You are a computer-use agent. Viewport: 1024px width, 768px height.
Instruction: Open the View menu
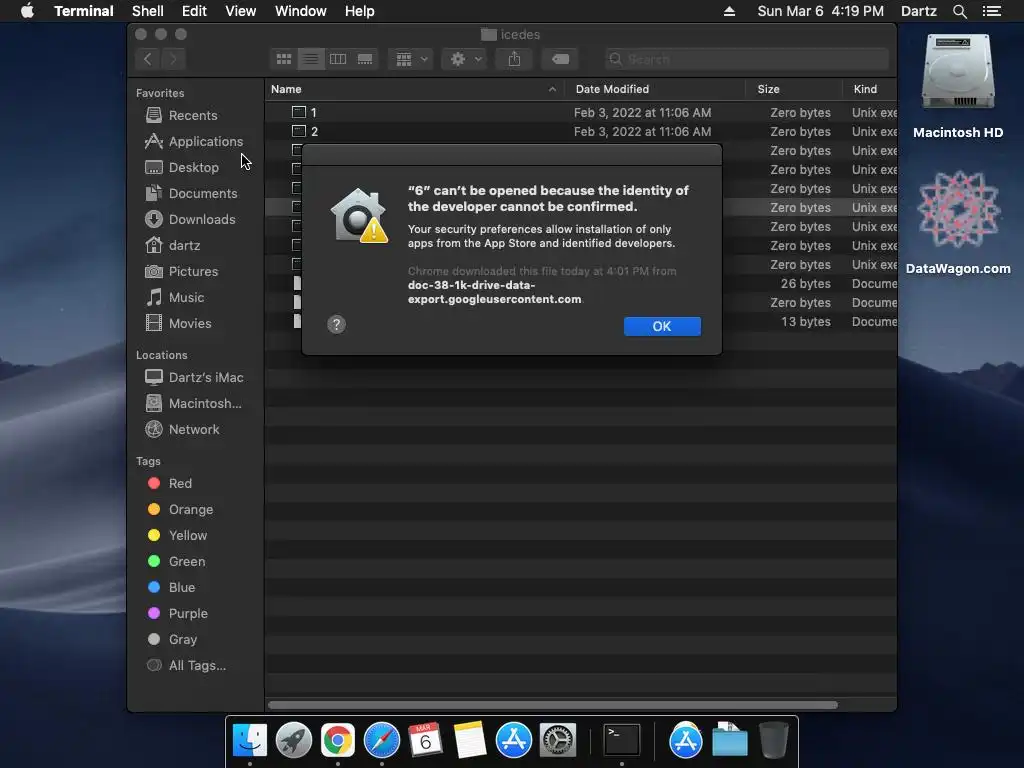(x=240, y=11)
